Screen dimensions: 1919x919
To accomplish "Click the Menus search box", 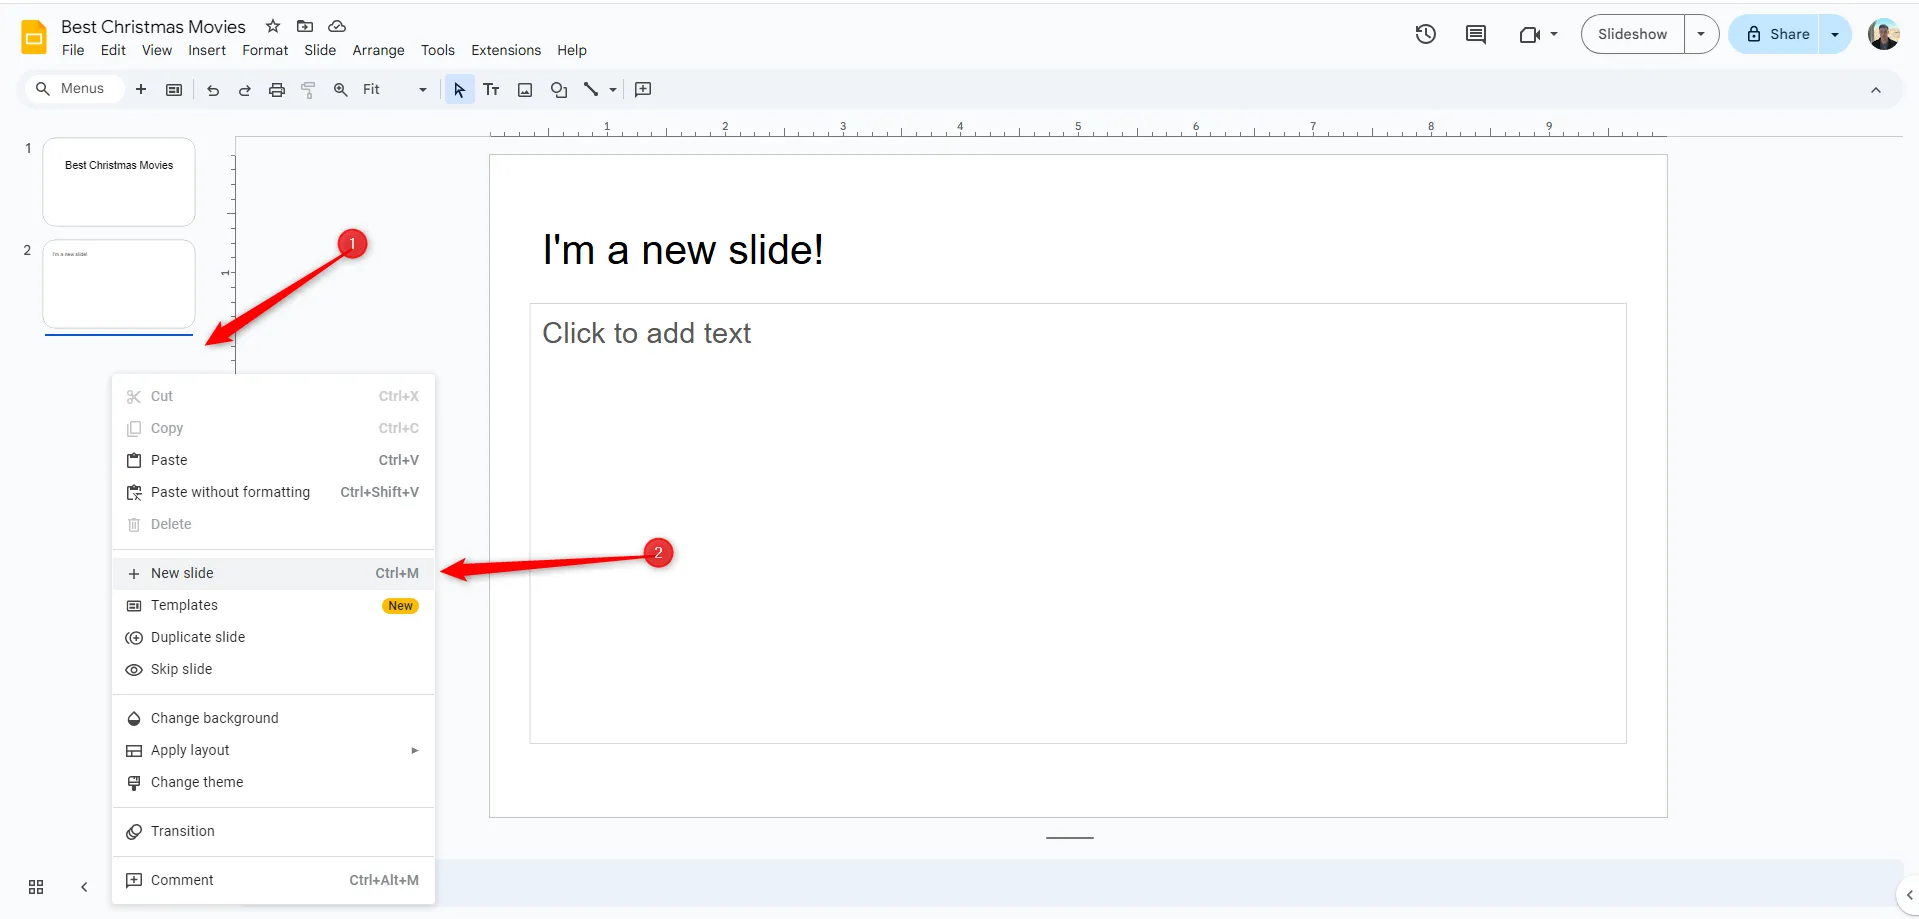I will pyautogui.click(x=73, y=89).
